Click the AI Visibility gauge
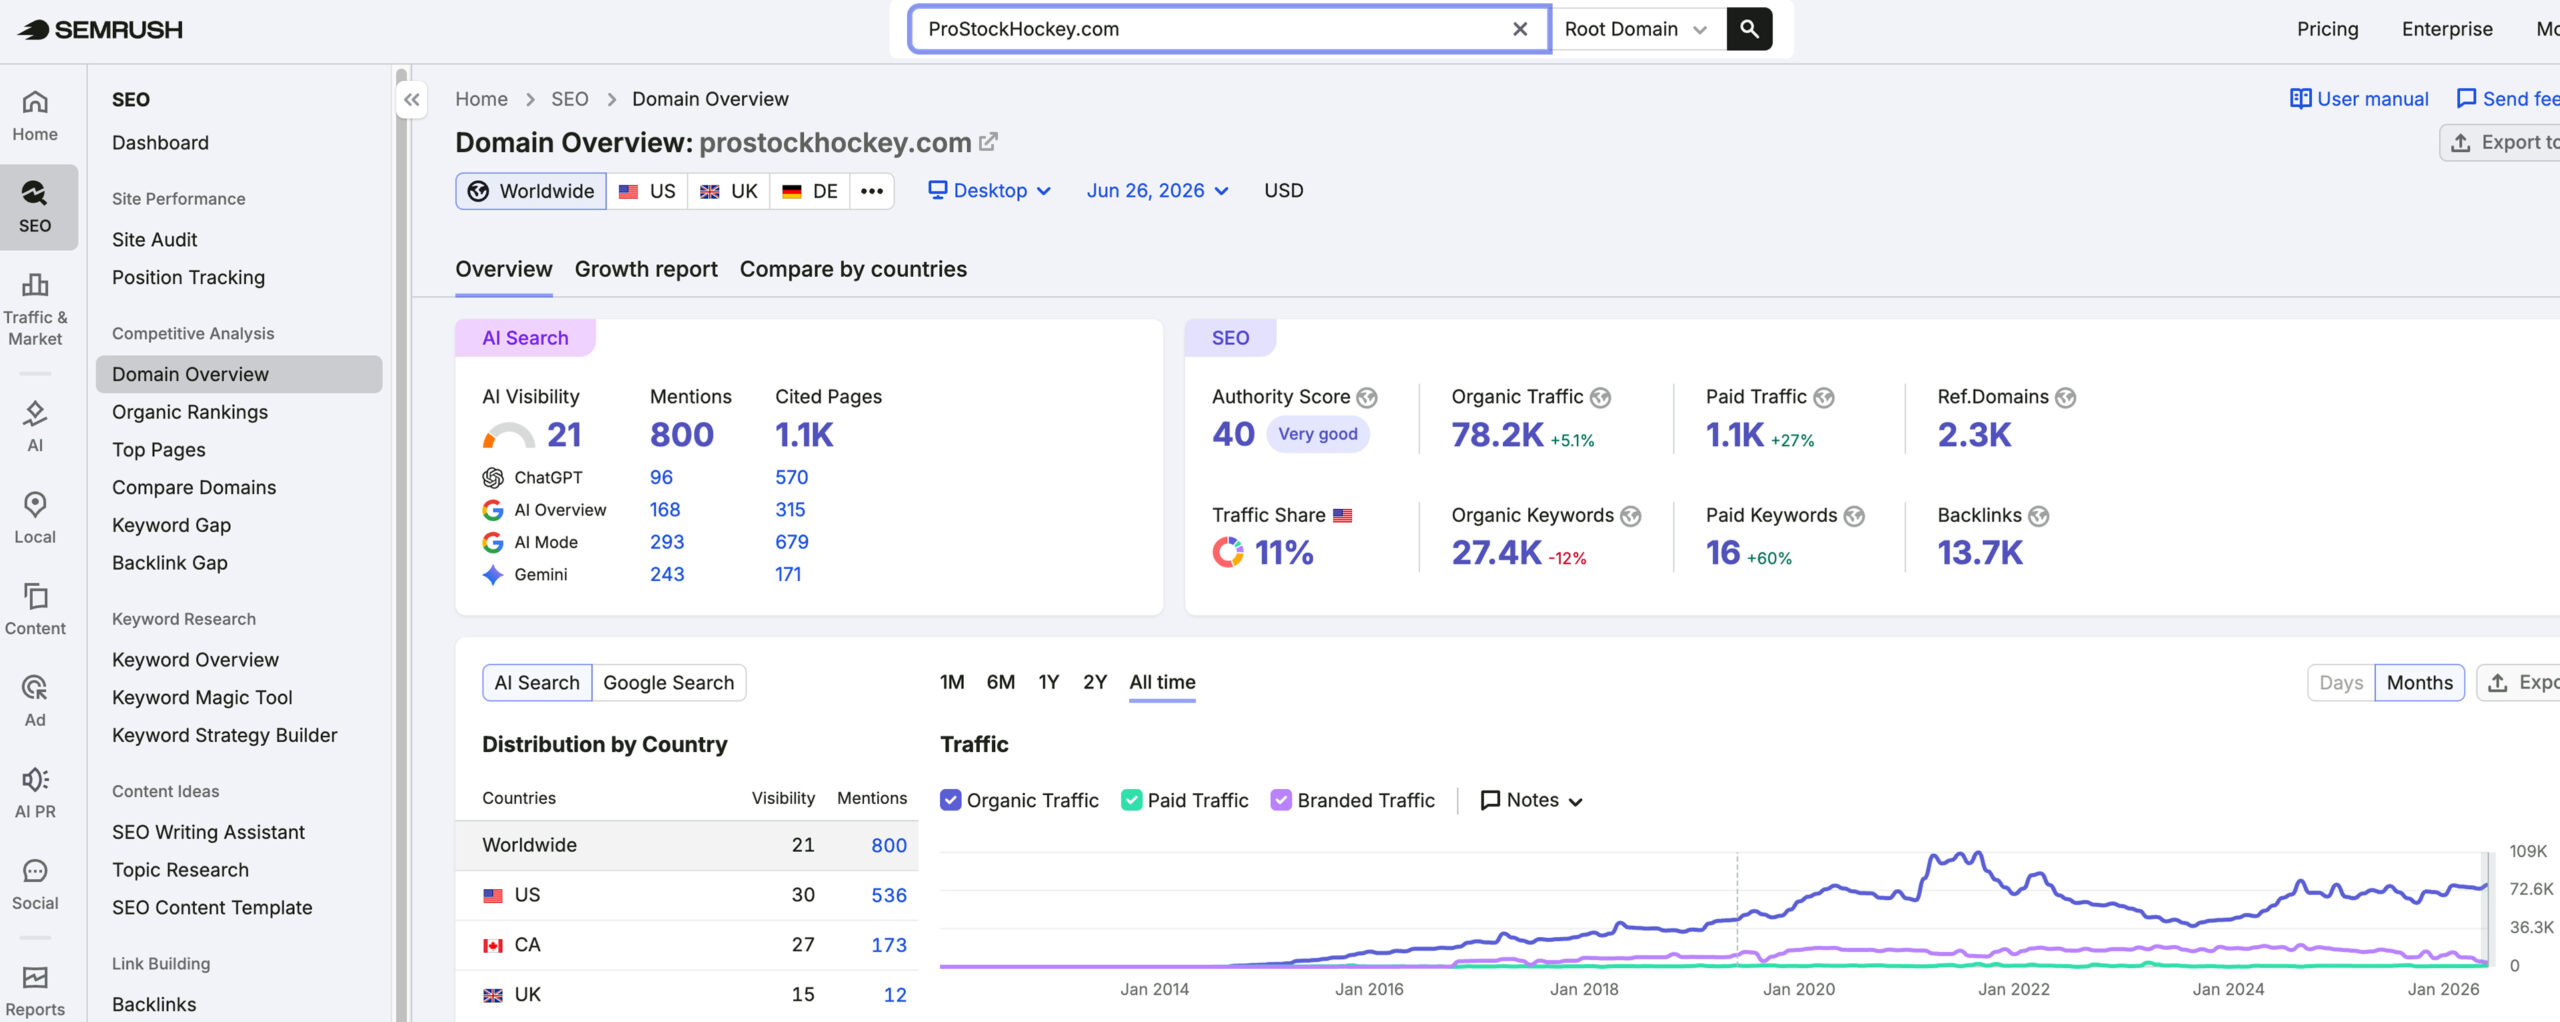This screenshot has height=1022, width=2560. tap(508, 435)
